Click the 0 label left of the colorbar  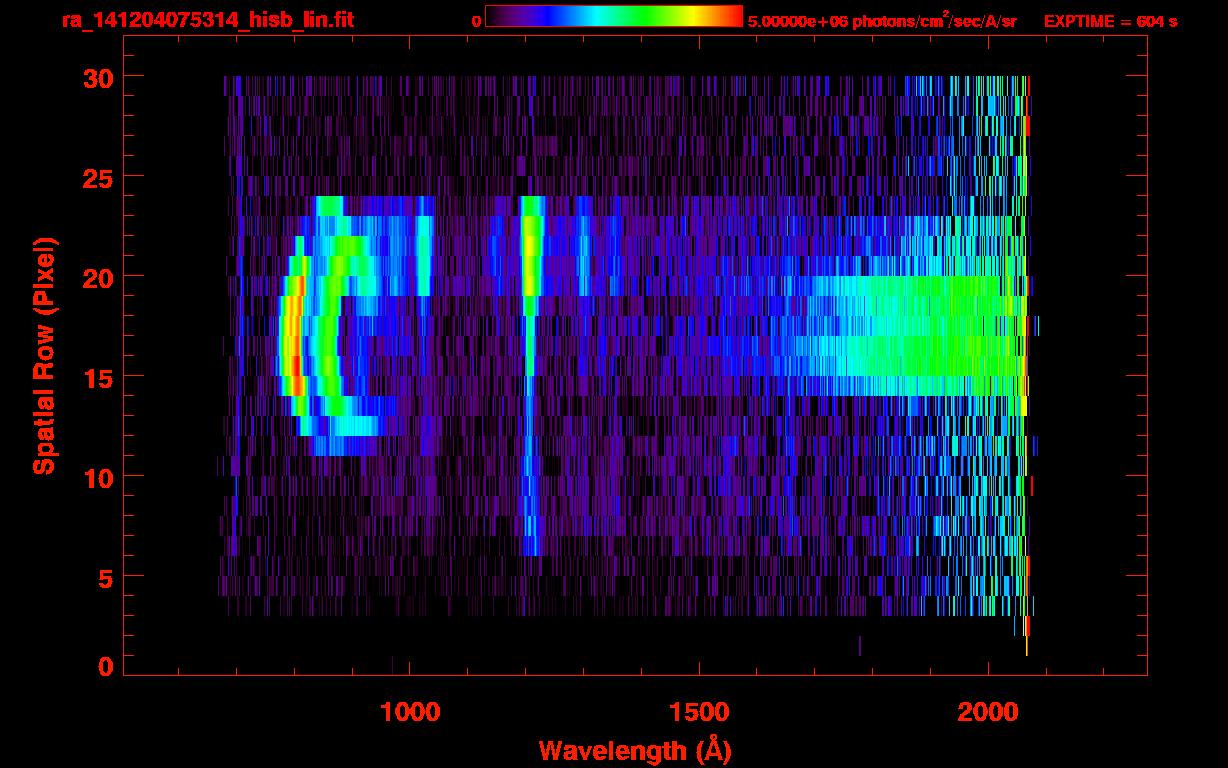click(x=476, y=21)
